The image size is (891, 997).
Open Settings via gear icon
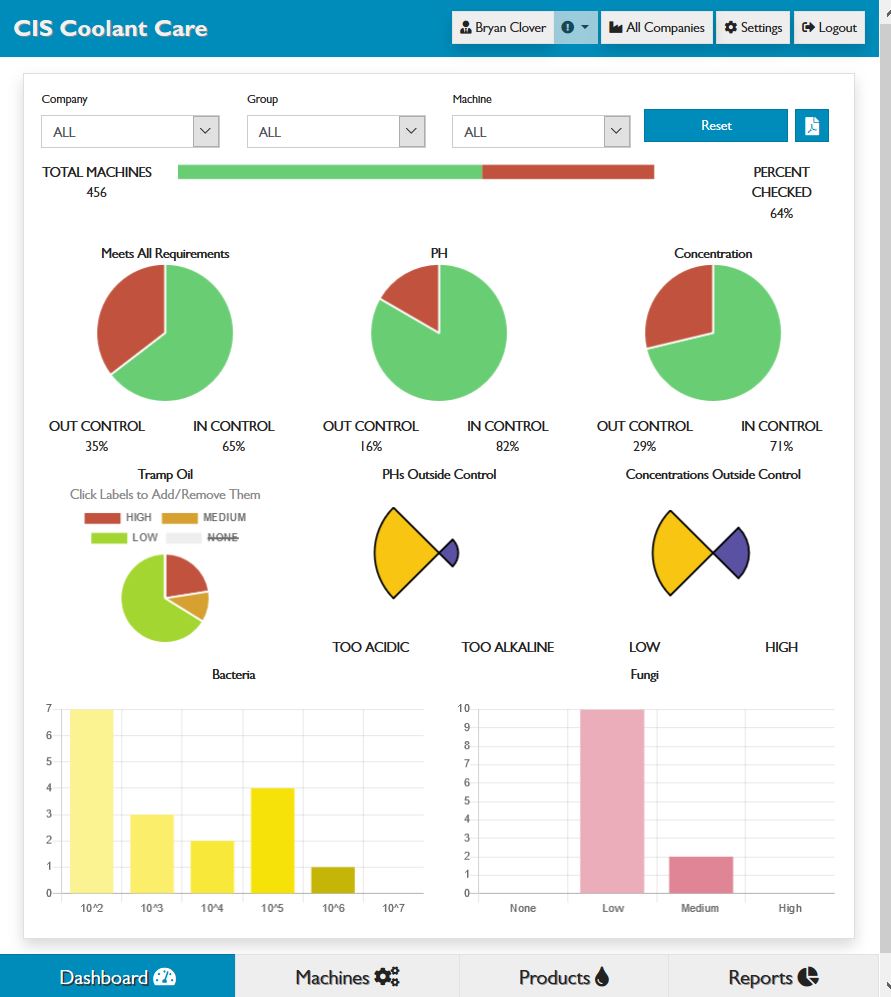coord(753,28)
